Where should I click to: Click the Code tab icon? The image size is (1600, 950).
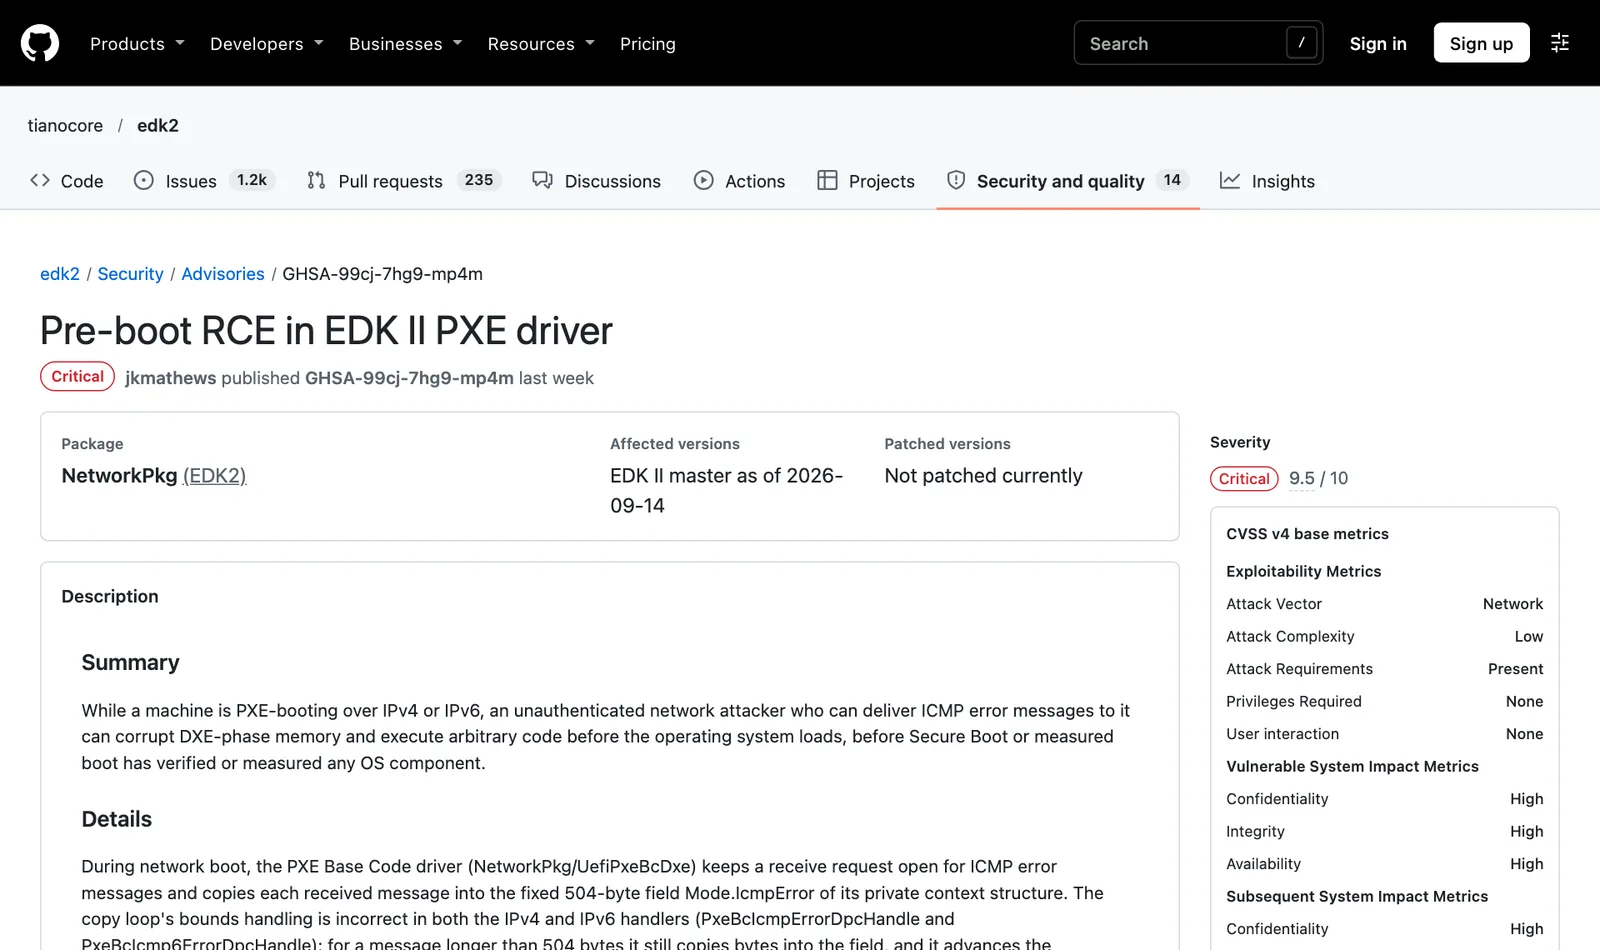(x=40, y=180)
